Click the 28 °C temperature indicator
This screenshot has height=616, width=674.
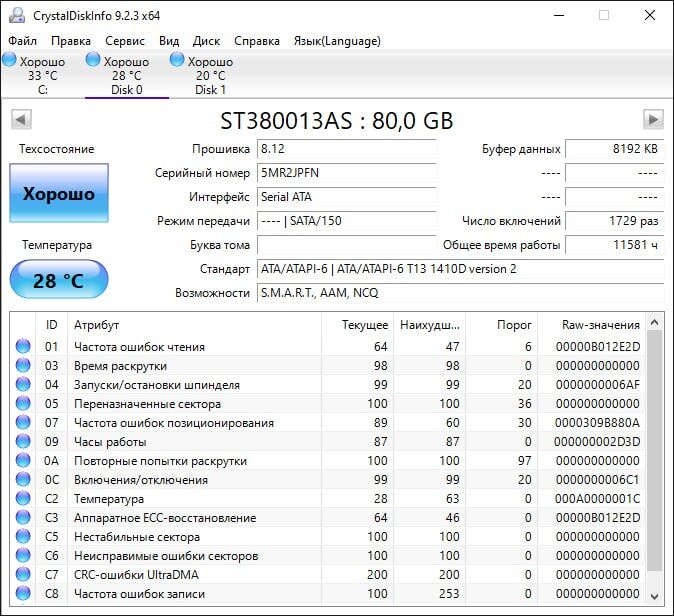coord(59,280)
